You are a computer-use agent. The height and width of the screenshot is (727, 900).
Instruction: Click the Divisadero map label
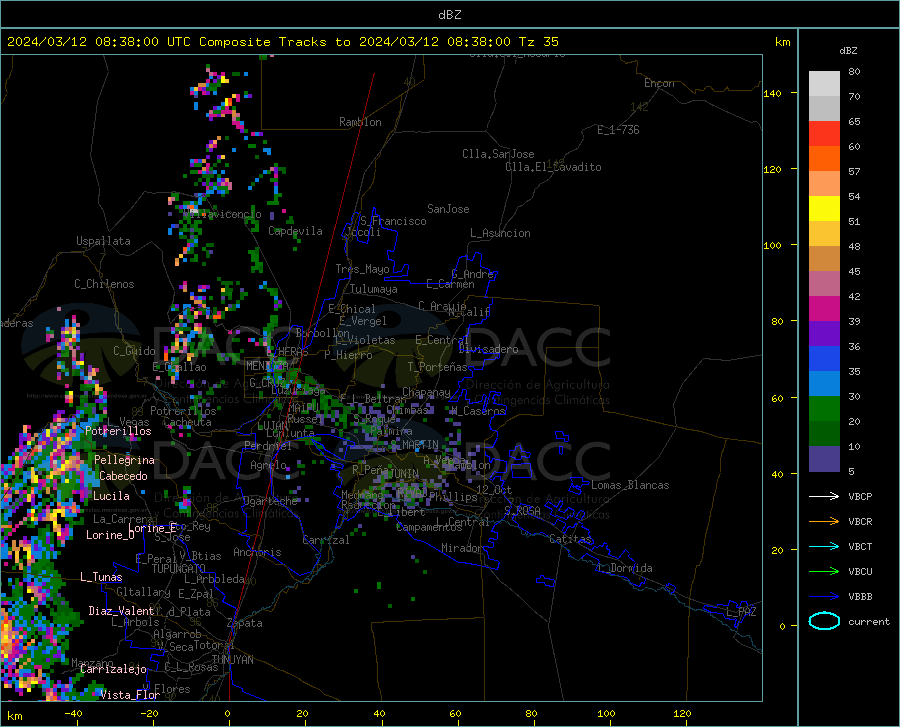(x=488, y=349)
